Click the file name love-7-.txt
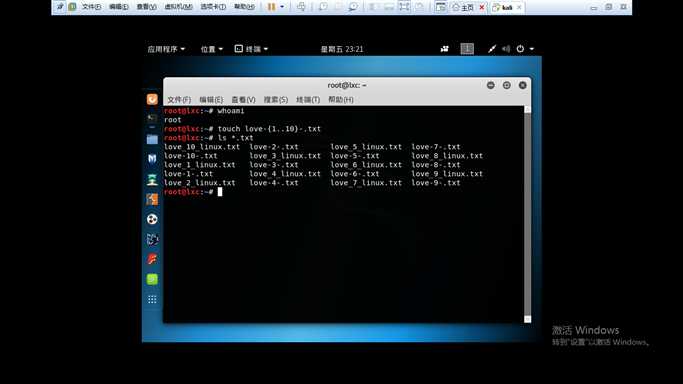This screenshot has width=683, height=384. click(436, 147)
